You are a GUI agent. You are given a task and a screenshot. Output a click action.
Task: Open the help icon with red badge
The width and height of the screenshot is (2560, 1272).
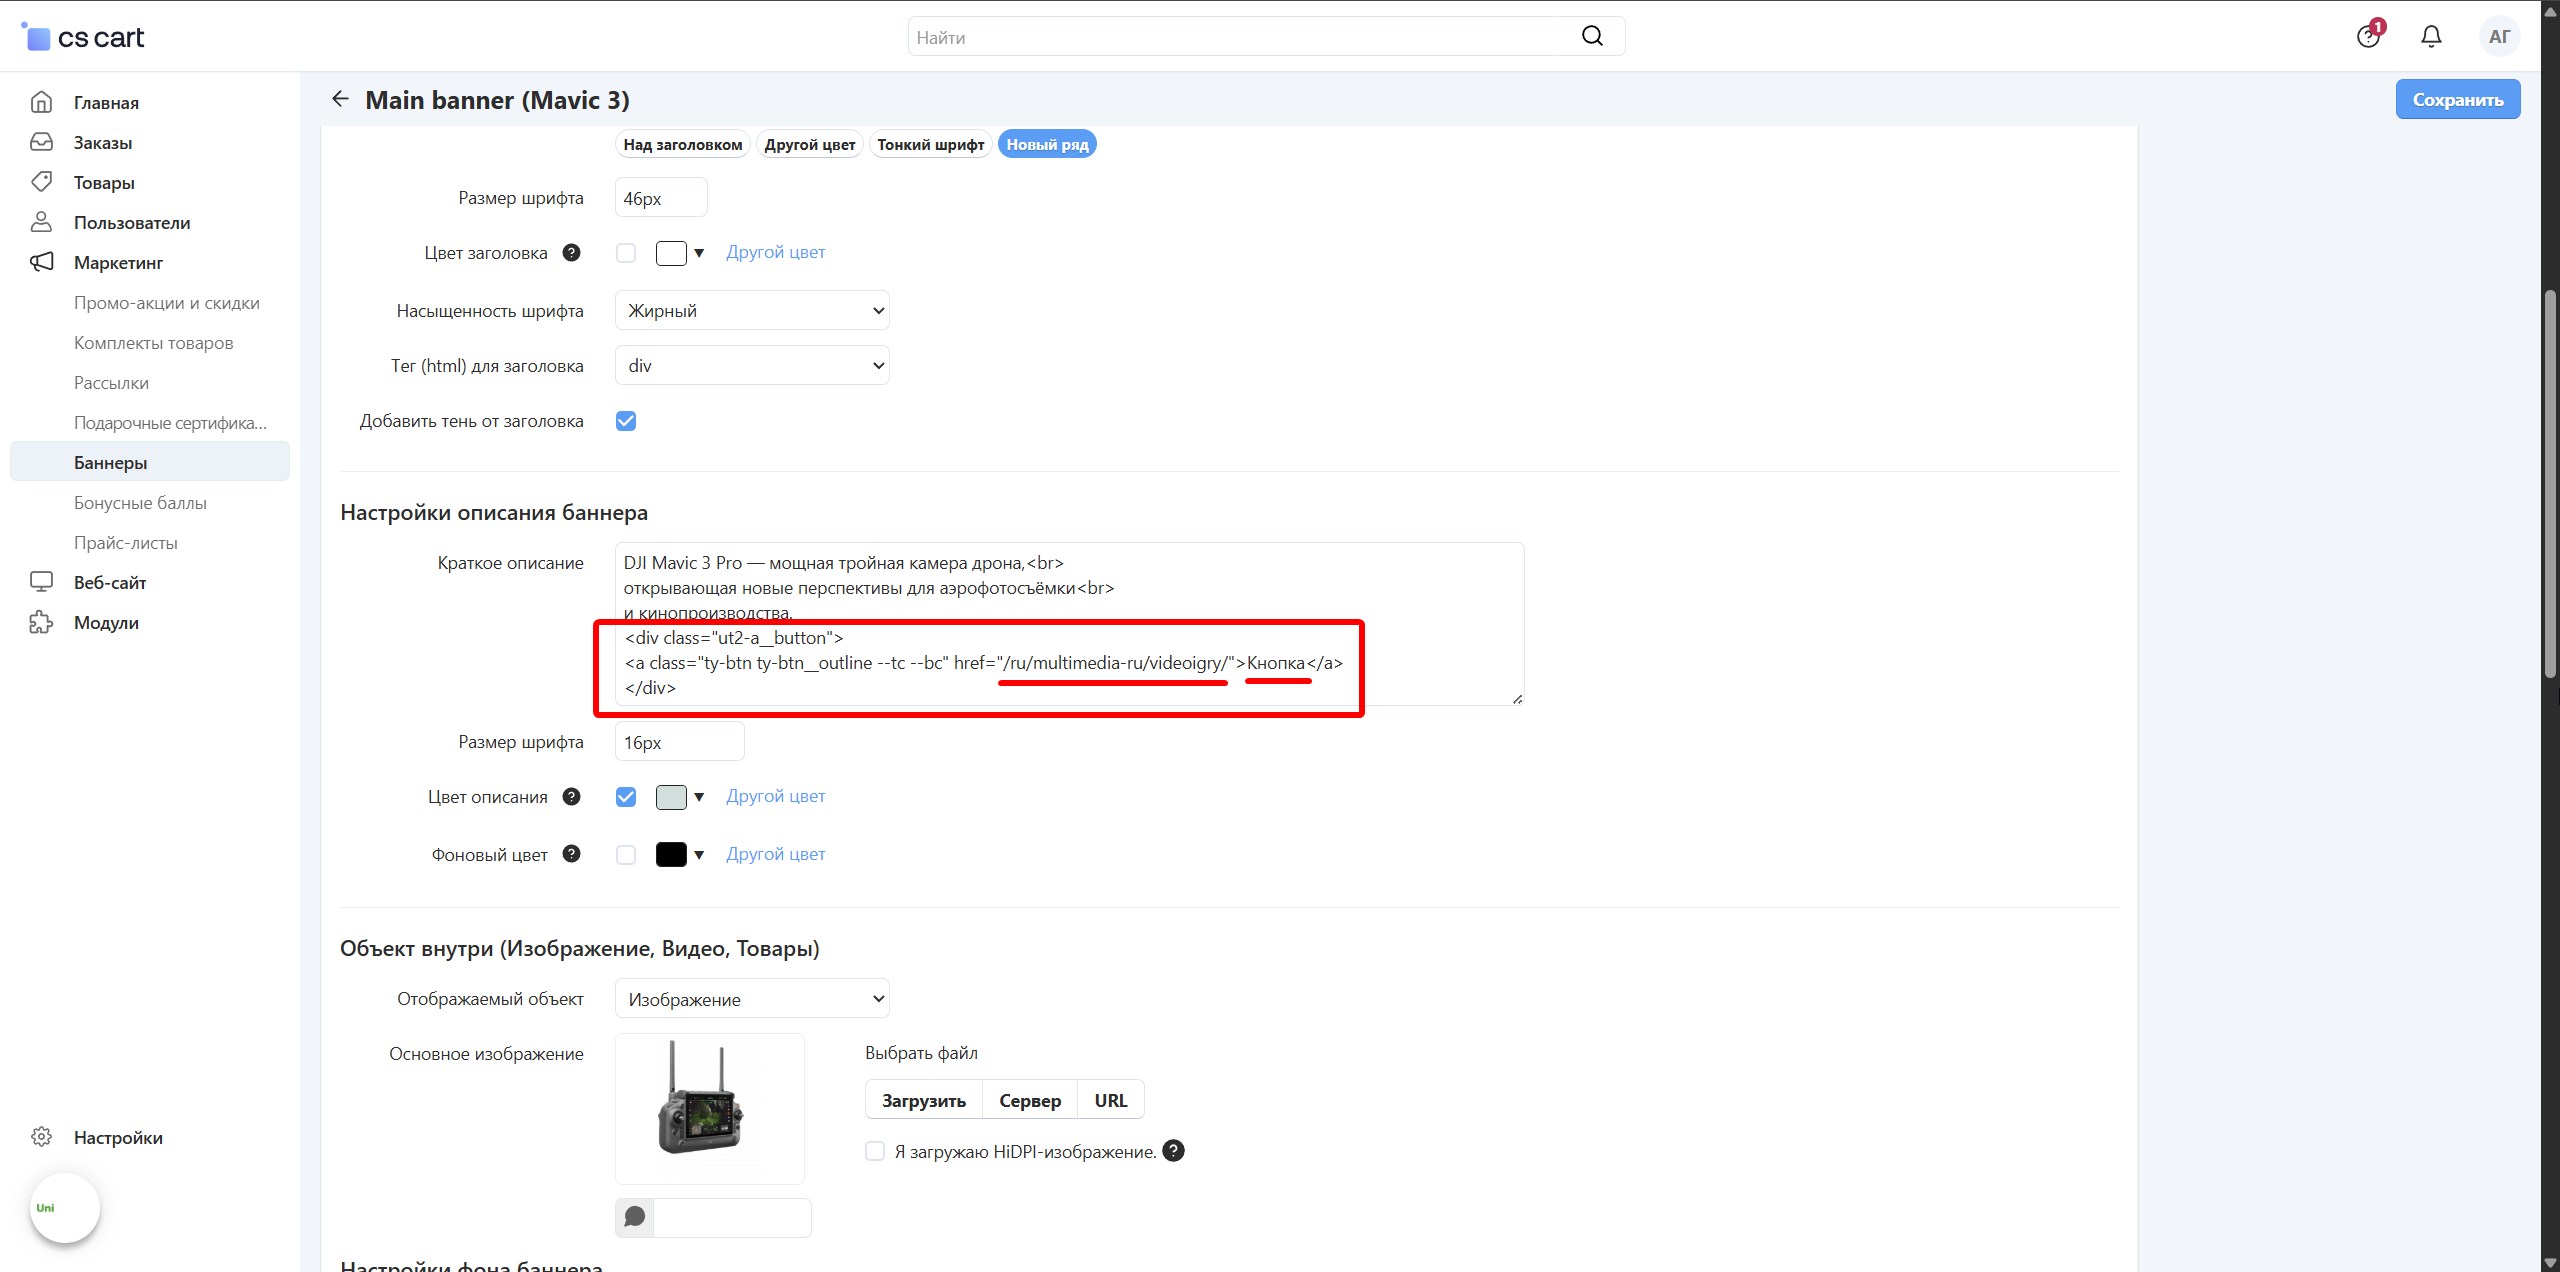pos(2368,37)
